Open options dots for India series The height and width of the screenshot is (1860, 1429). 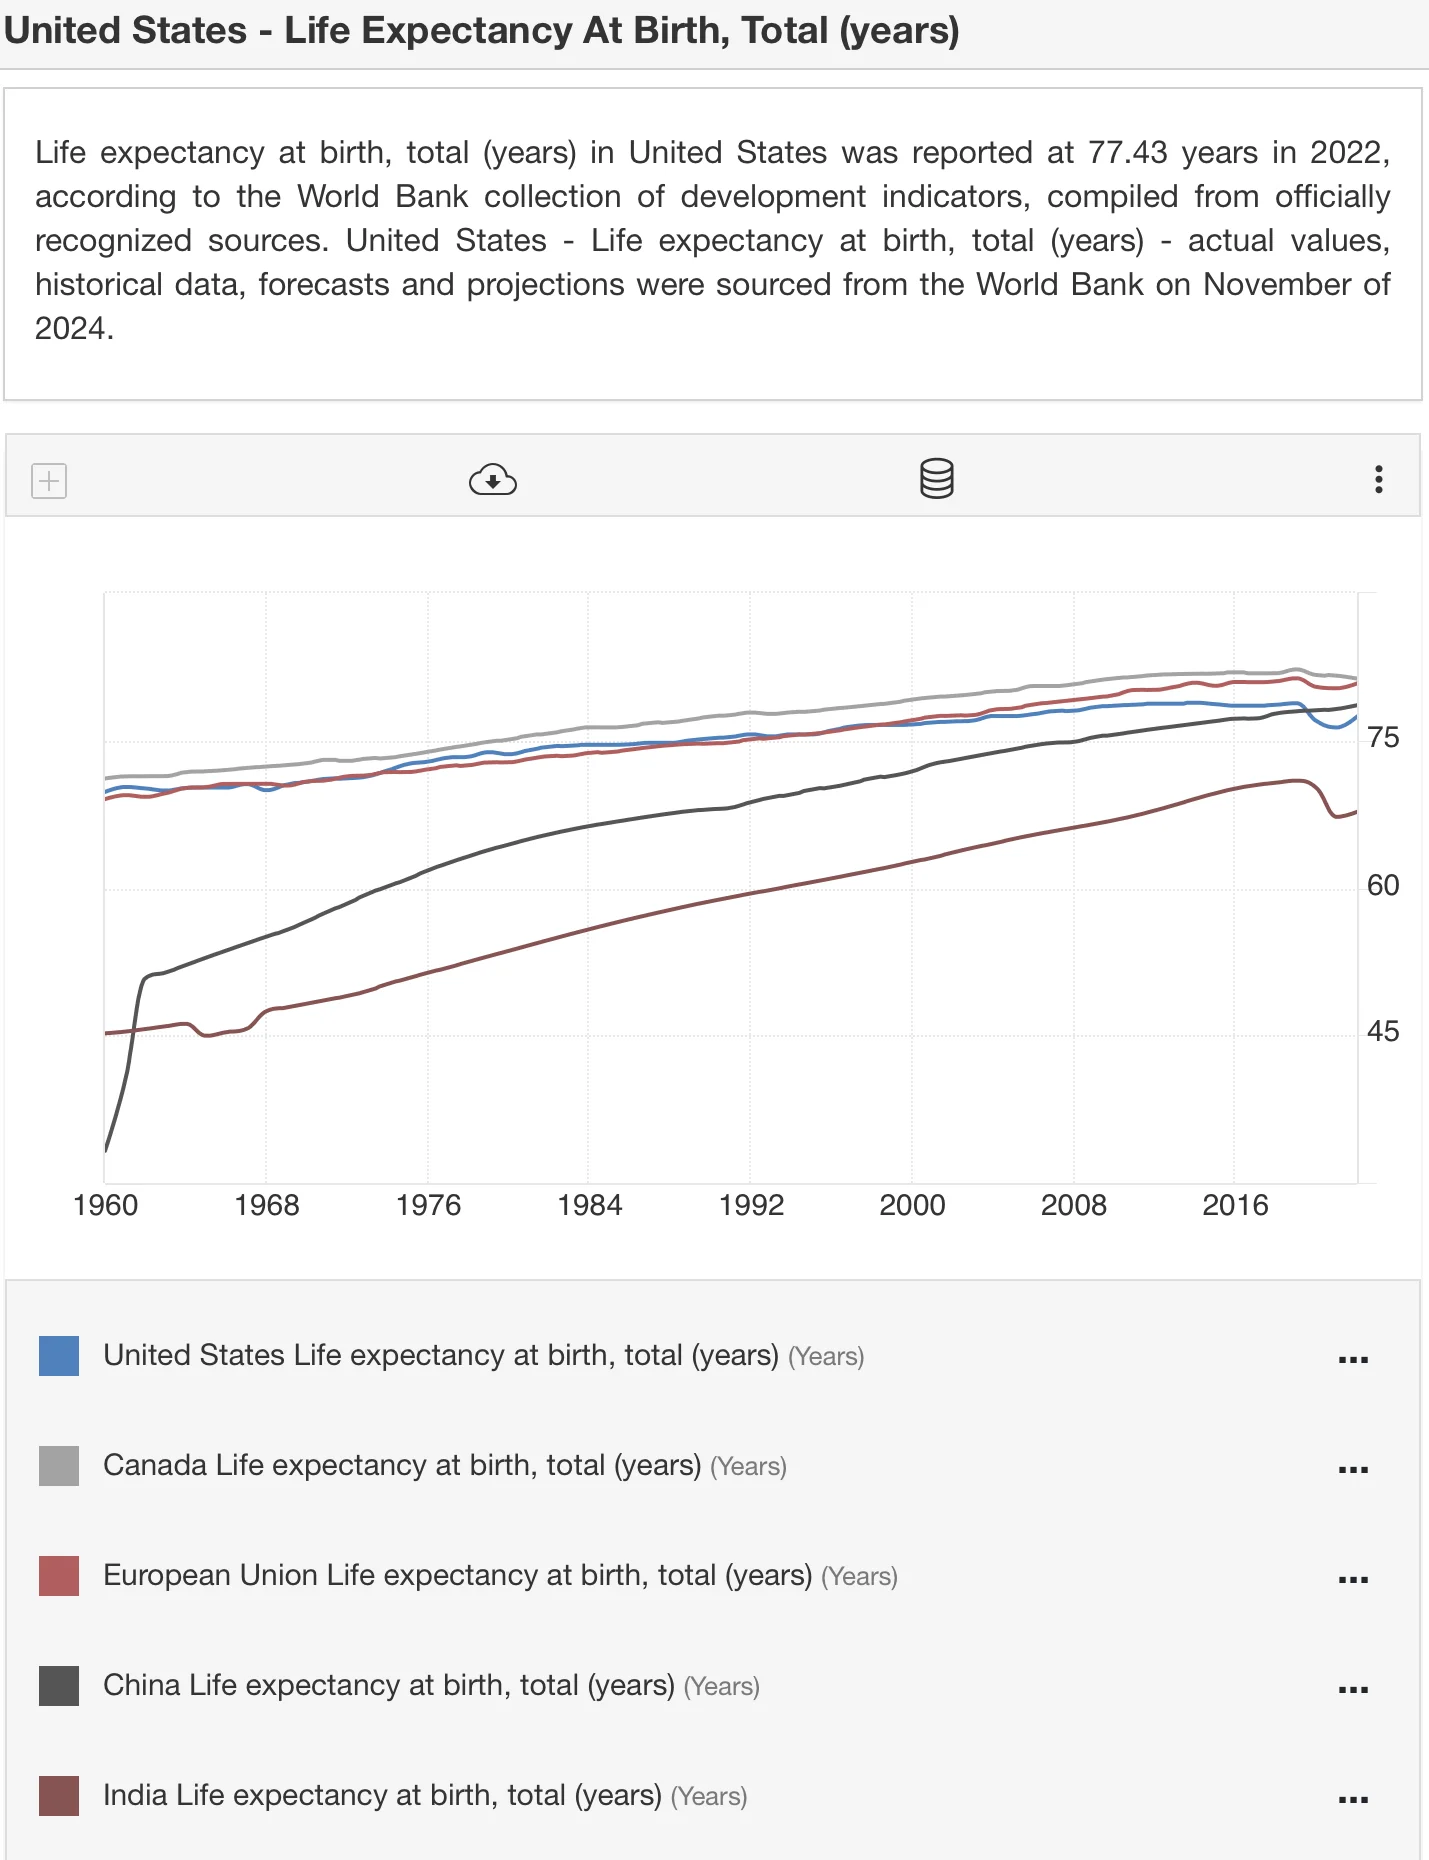[1352, 1800]
